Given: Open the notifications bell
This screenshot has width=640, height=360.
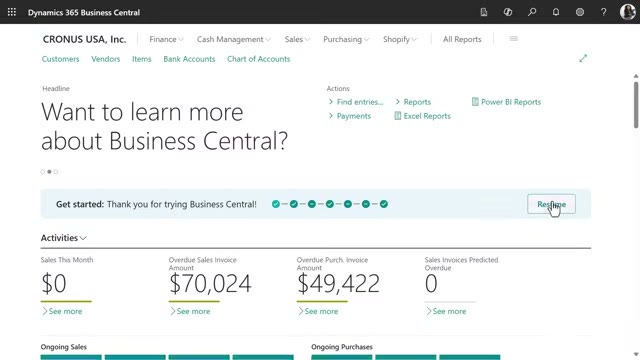Looking at the screenshot, I should (556, 12).
